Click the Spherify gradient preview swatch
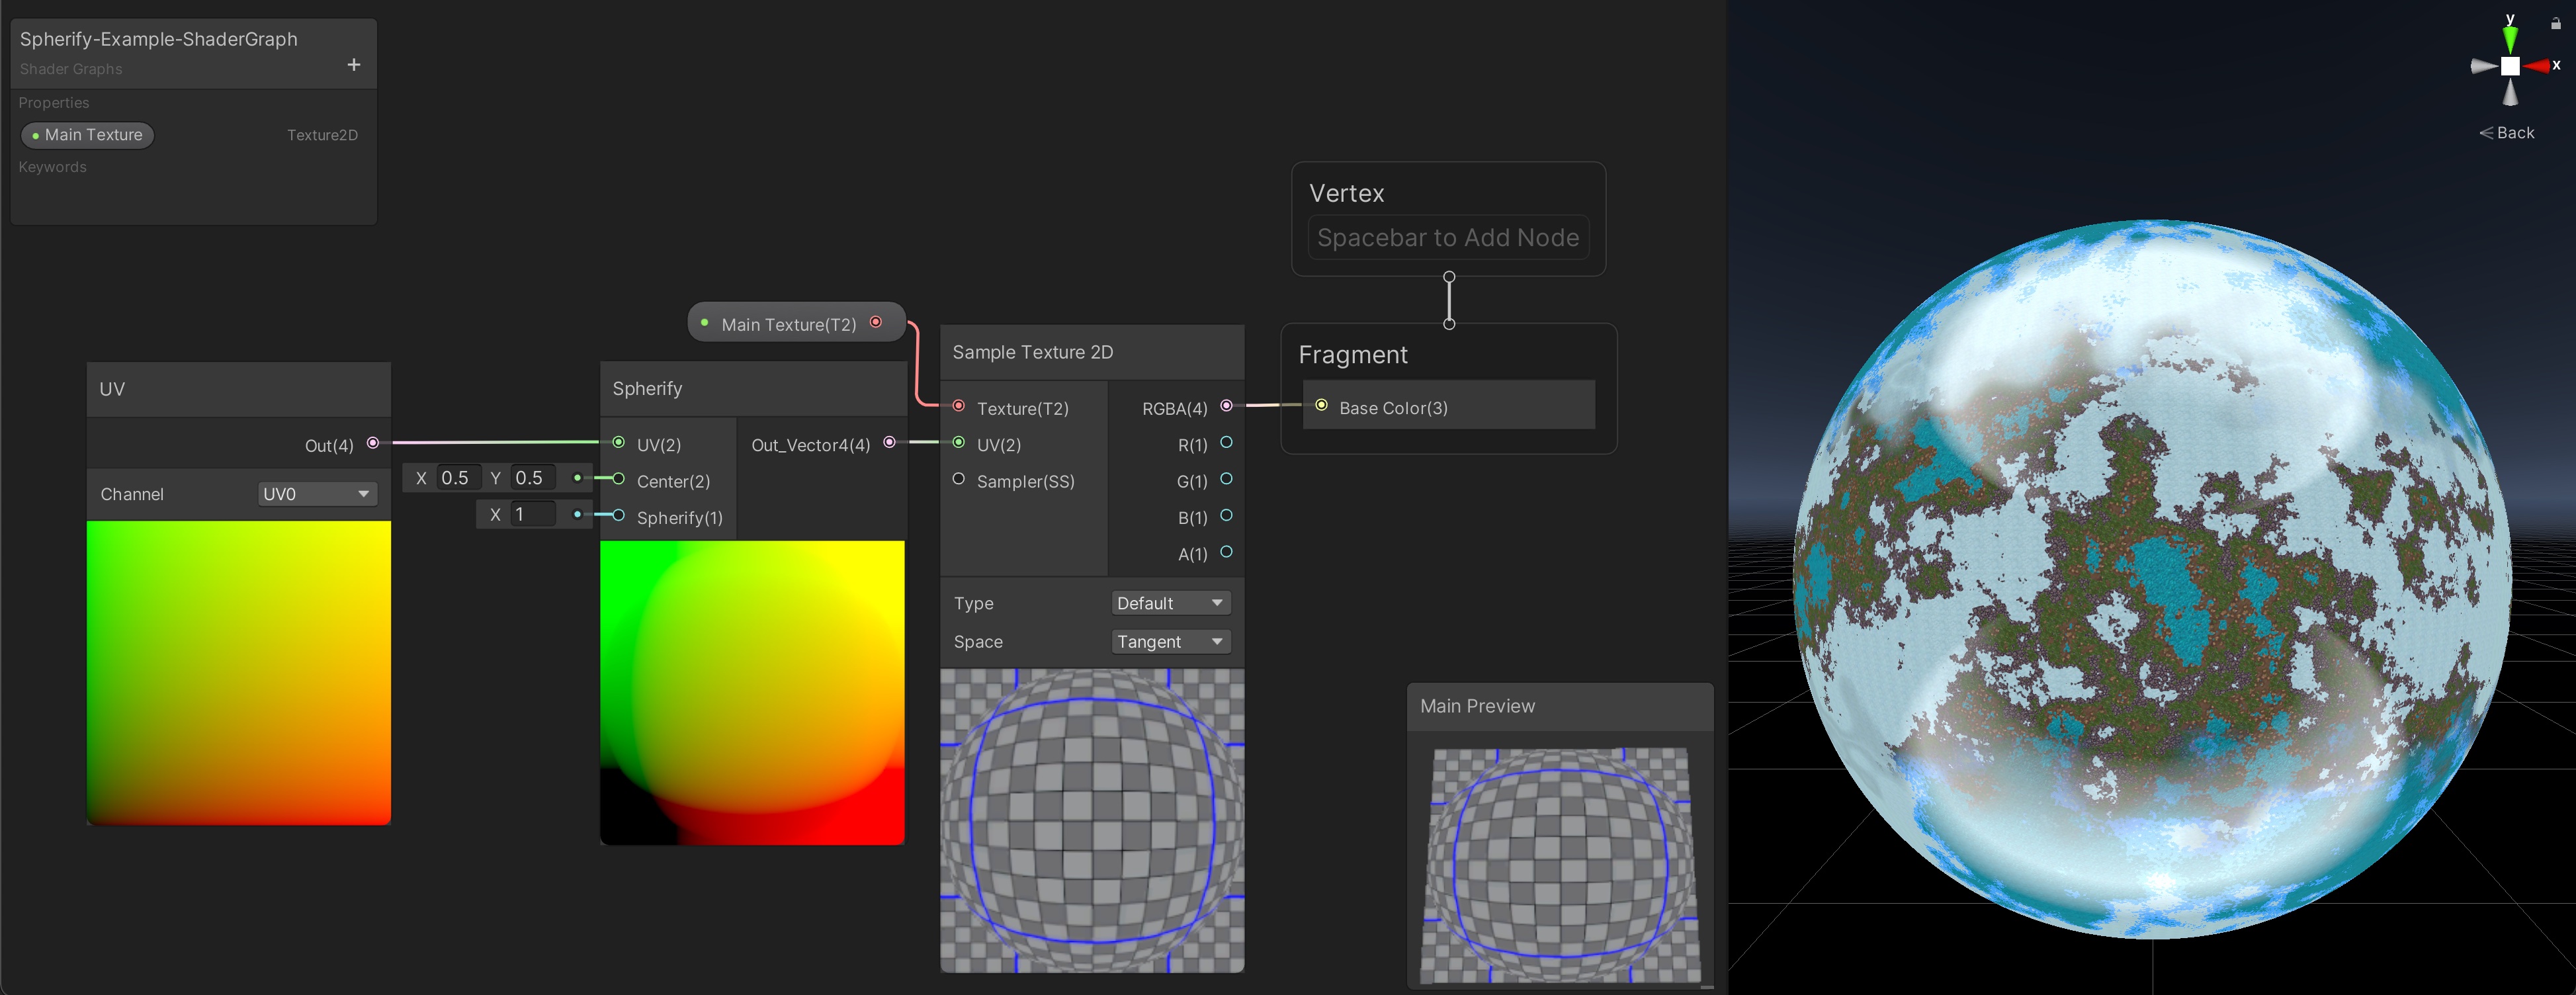Viewport: 2576px width, 995px height. pos(752,692)
